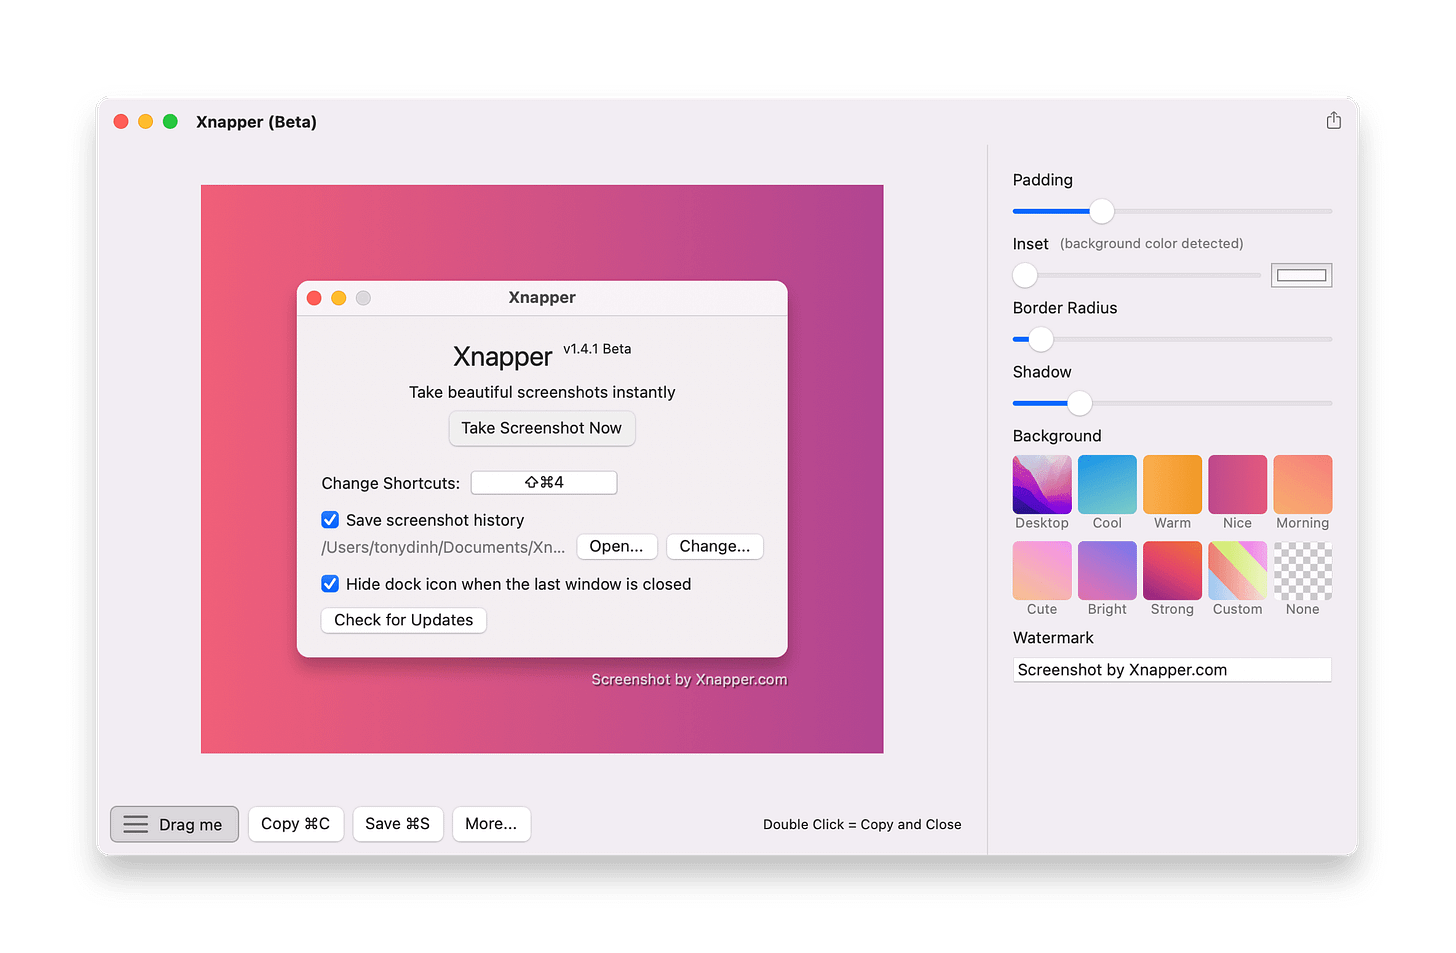Click Open... for the history folder
Image resolution: width=1456 pixels, height=953 pixels.
[617, 547]
